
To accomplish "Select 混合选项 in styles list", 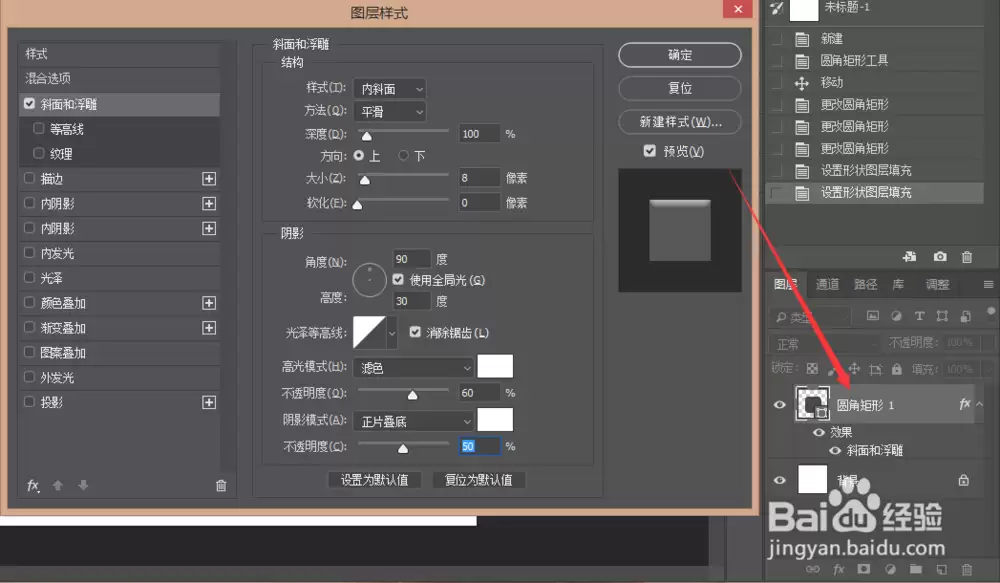I will [120, 78].
